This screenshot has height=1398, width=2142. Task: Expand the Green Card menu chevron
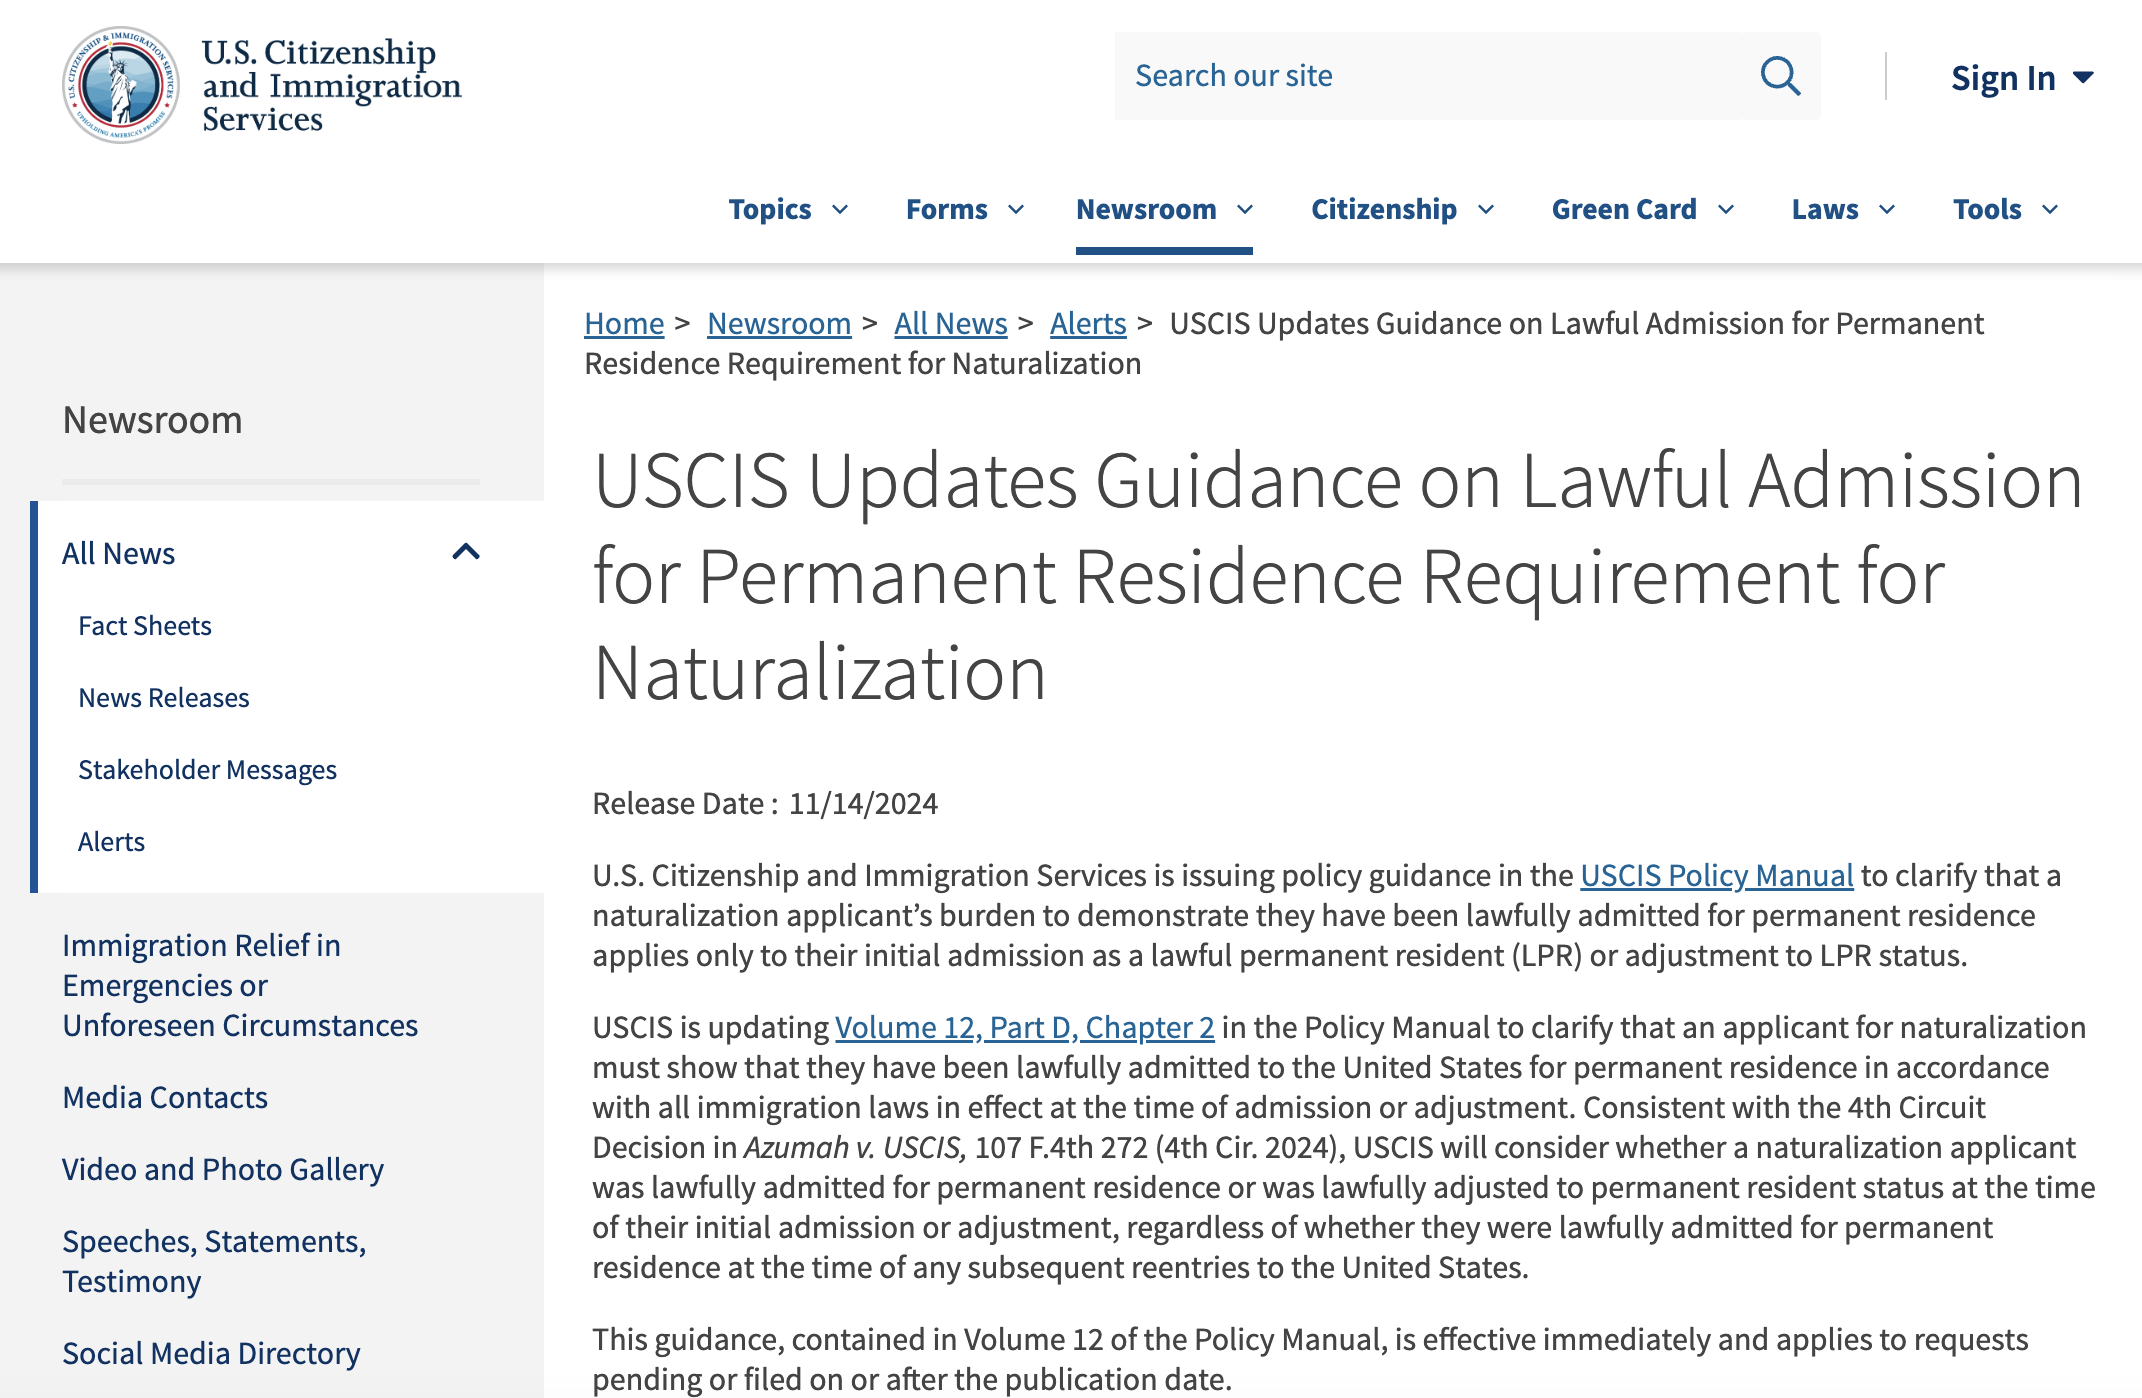tap(1726, 209)
